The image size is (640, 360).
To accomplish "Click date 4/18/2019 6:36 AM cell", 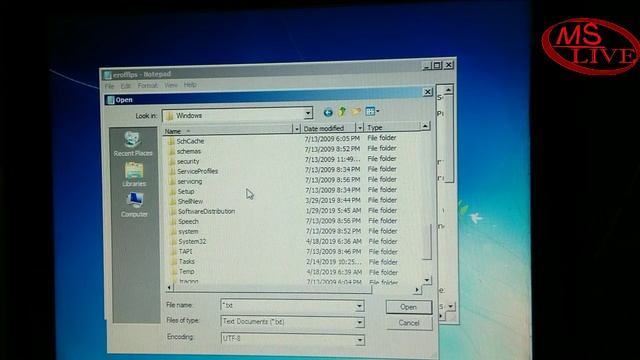I will pyautogui.click(x=334, y=242).
